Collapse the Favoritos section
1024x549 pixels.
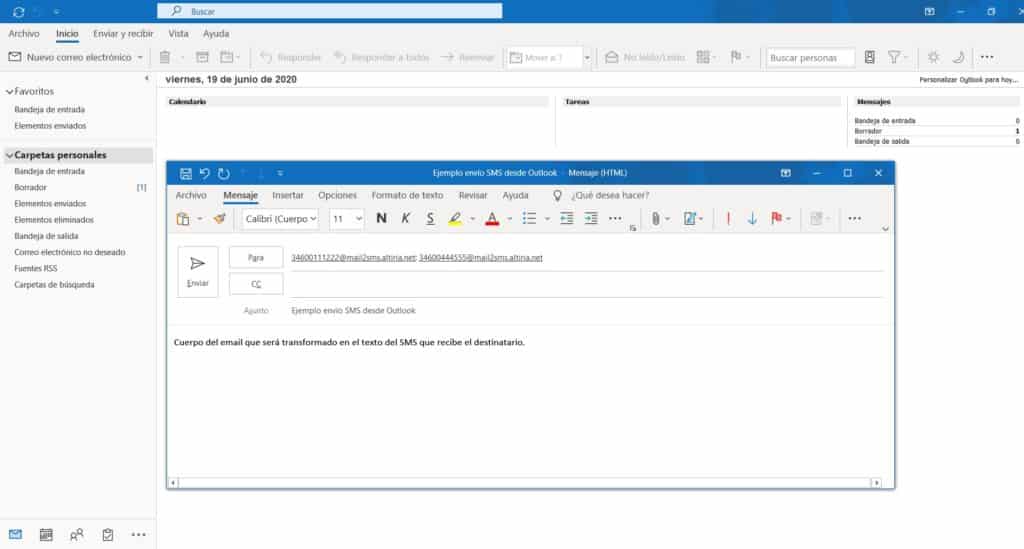[9, 92]
